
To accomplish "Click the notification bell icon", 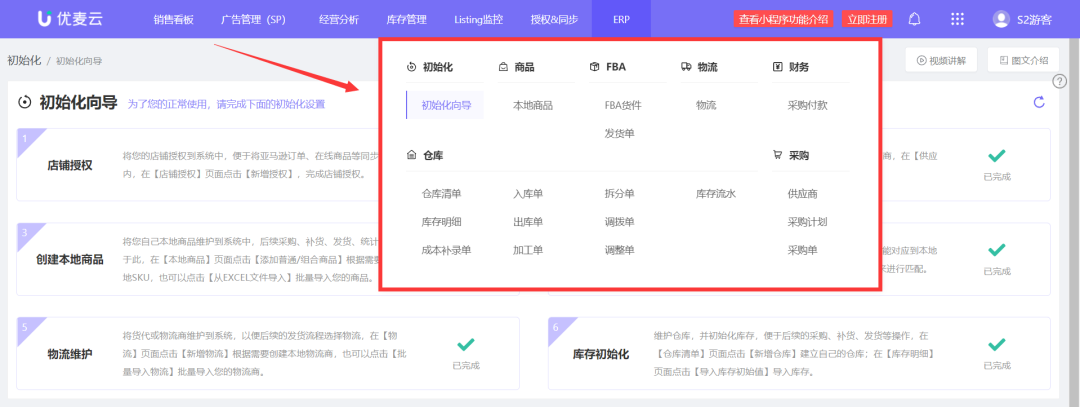I will point(914,19).
